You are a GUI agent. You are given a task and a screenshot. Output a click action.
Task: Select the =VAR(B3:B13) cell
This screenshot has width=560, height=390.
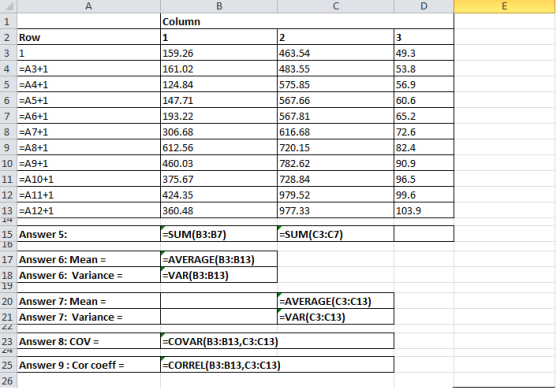[219, 275]
